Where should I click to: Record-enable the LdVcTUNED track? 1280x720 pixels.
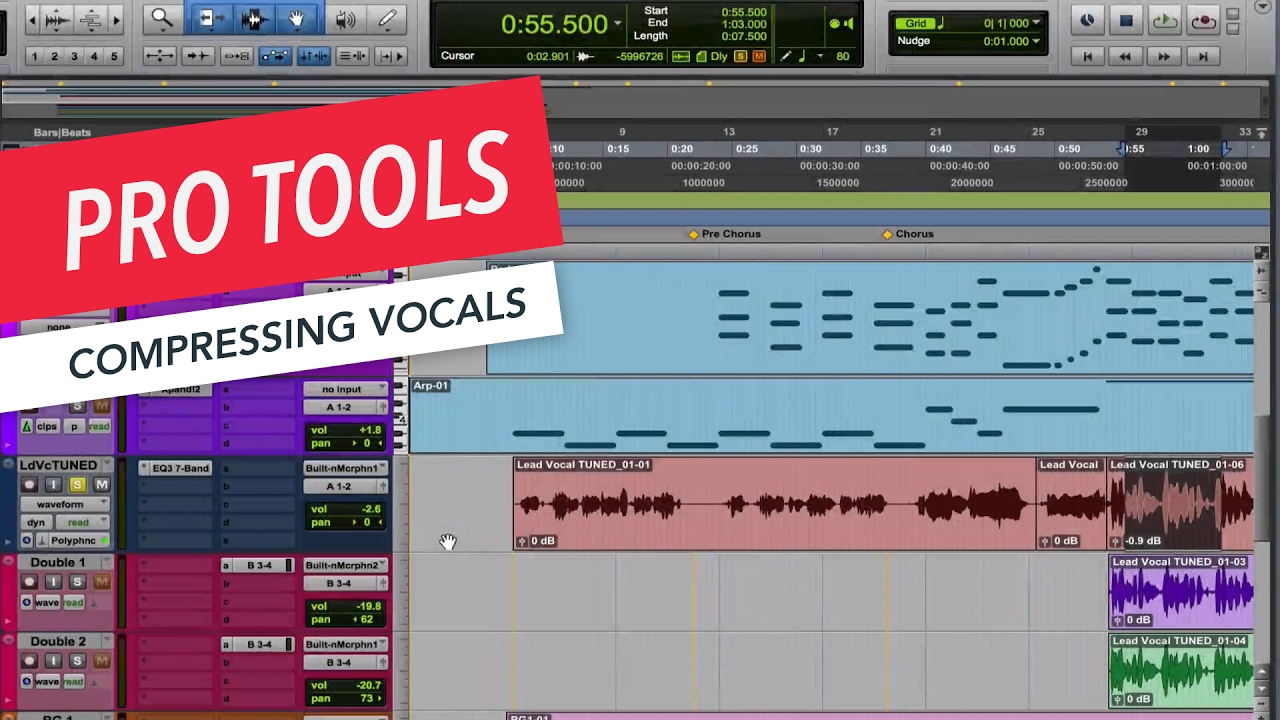coord(30,485)
